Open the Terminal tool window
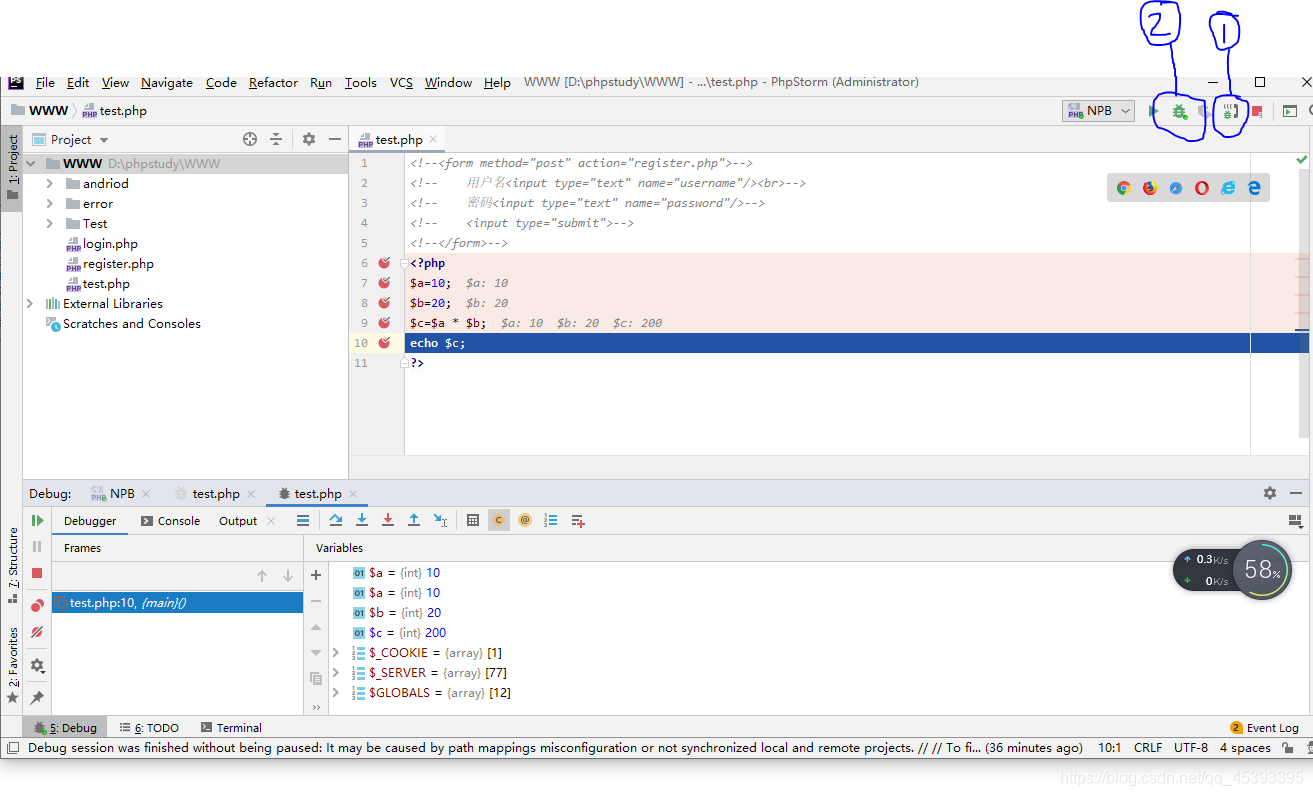The image size is (1313, 796). point(231,728)
